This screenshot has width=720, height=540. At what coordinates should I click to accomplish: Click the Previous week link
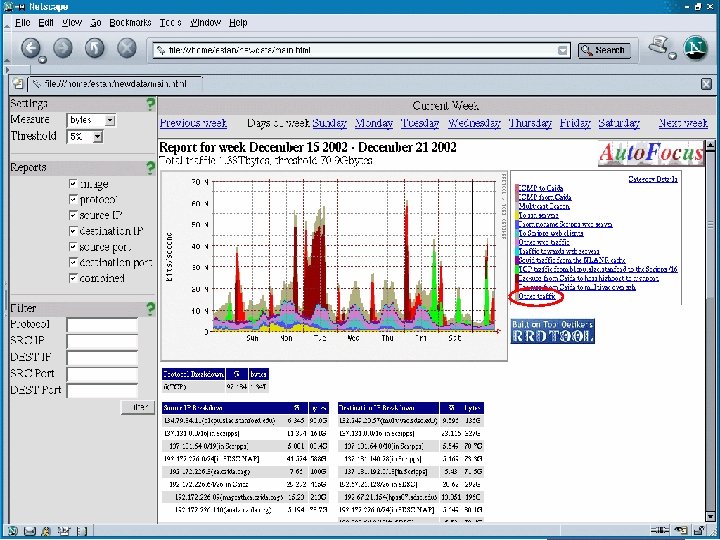(x=193, y=123)
